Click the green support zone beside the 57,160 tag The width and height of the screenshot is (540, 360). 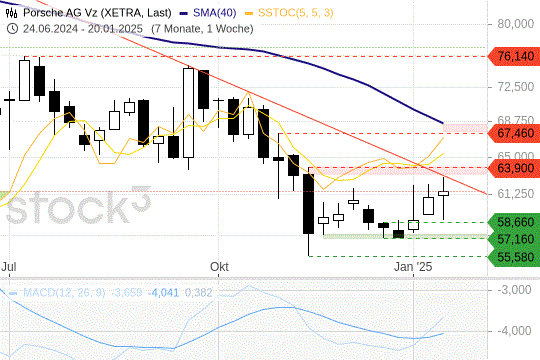tap(405, 236)
